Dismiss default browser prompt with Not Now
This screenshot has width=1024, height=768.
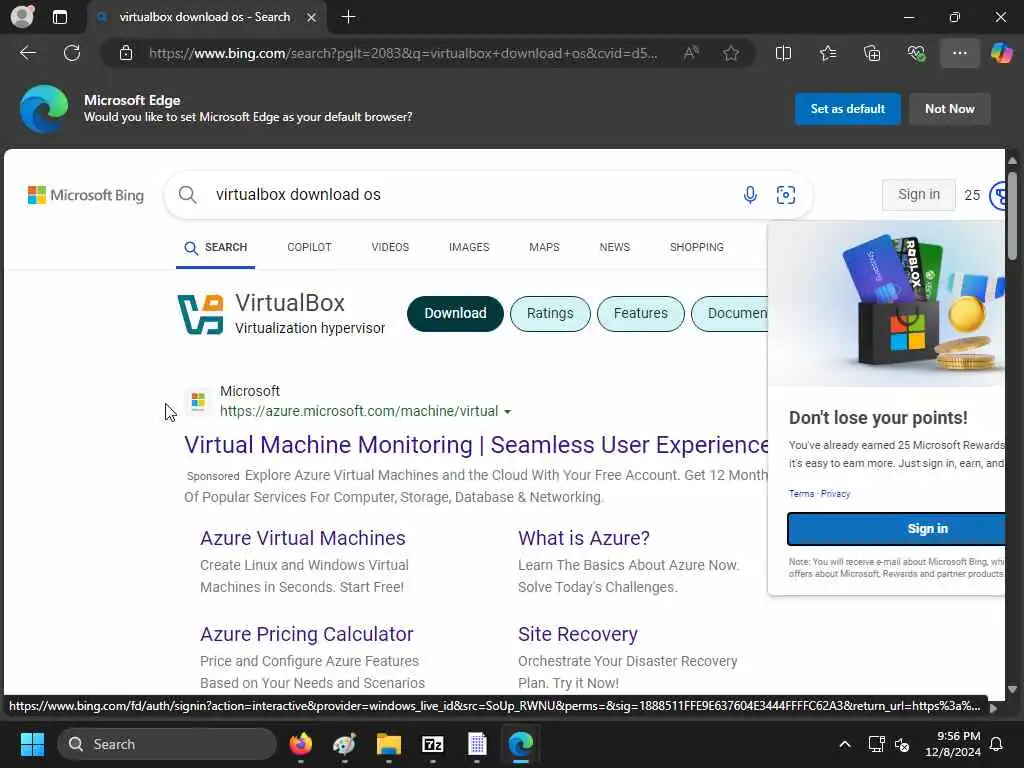click(949, 109)
